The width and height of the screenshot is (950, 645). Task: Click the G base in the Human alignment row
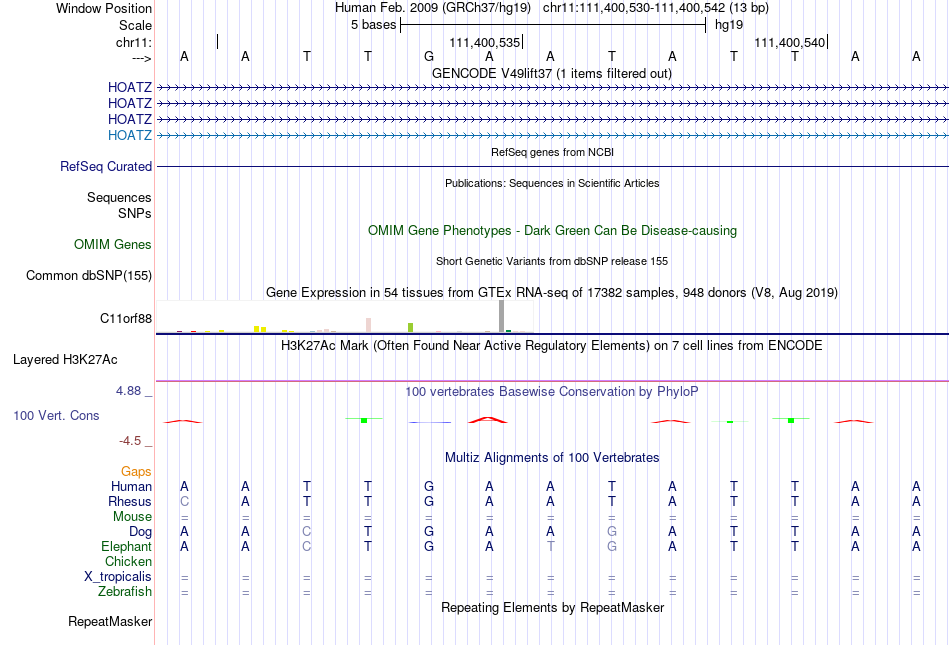coord(429,486)
